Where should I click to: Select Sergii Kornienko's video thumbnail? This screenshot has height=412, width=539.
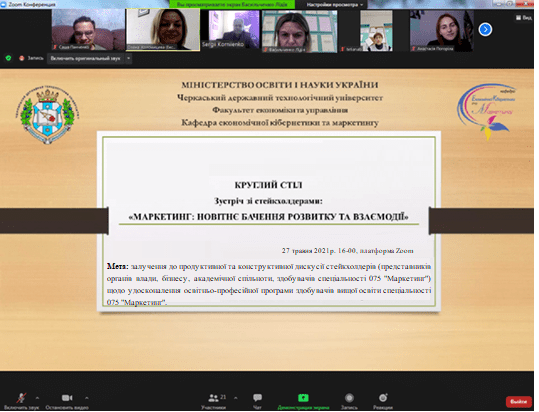(230, 29)
